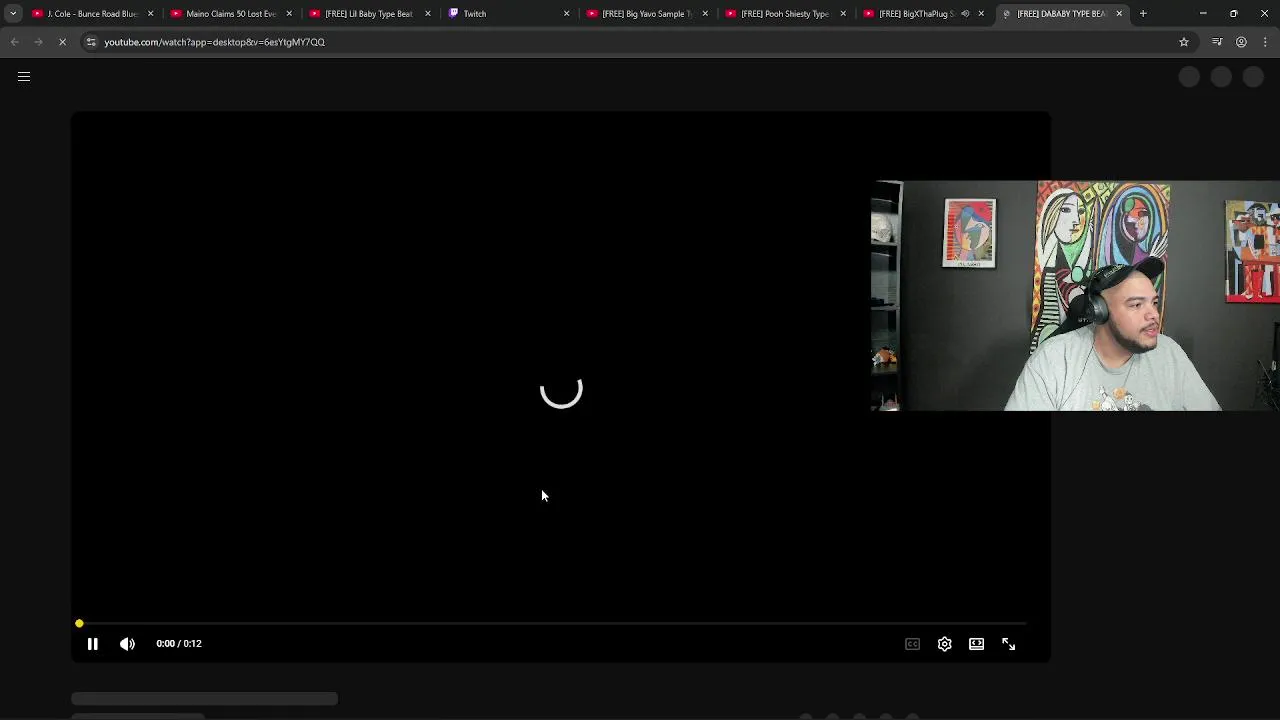Click the youtube.com address bar URL
This screenshot has width=1280, height=720.
click(x=214, y=42)
